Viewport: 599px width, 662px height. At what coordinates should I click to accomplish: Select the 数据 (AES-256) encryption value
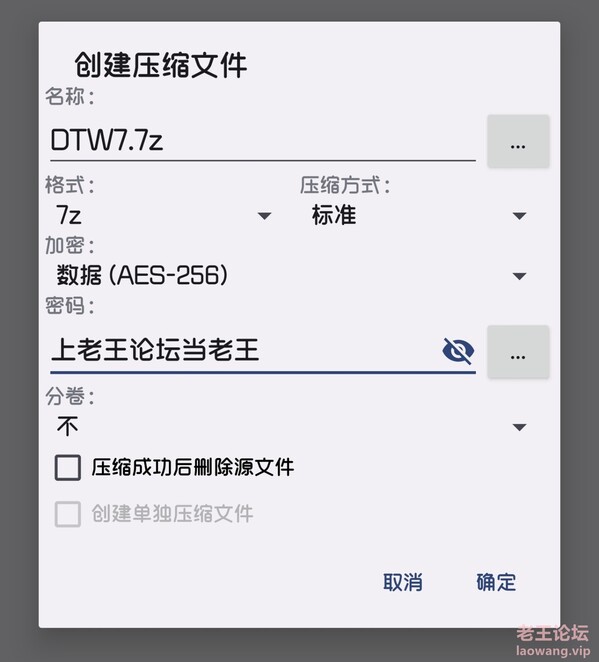(142, 275)
